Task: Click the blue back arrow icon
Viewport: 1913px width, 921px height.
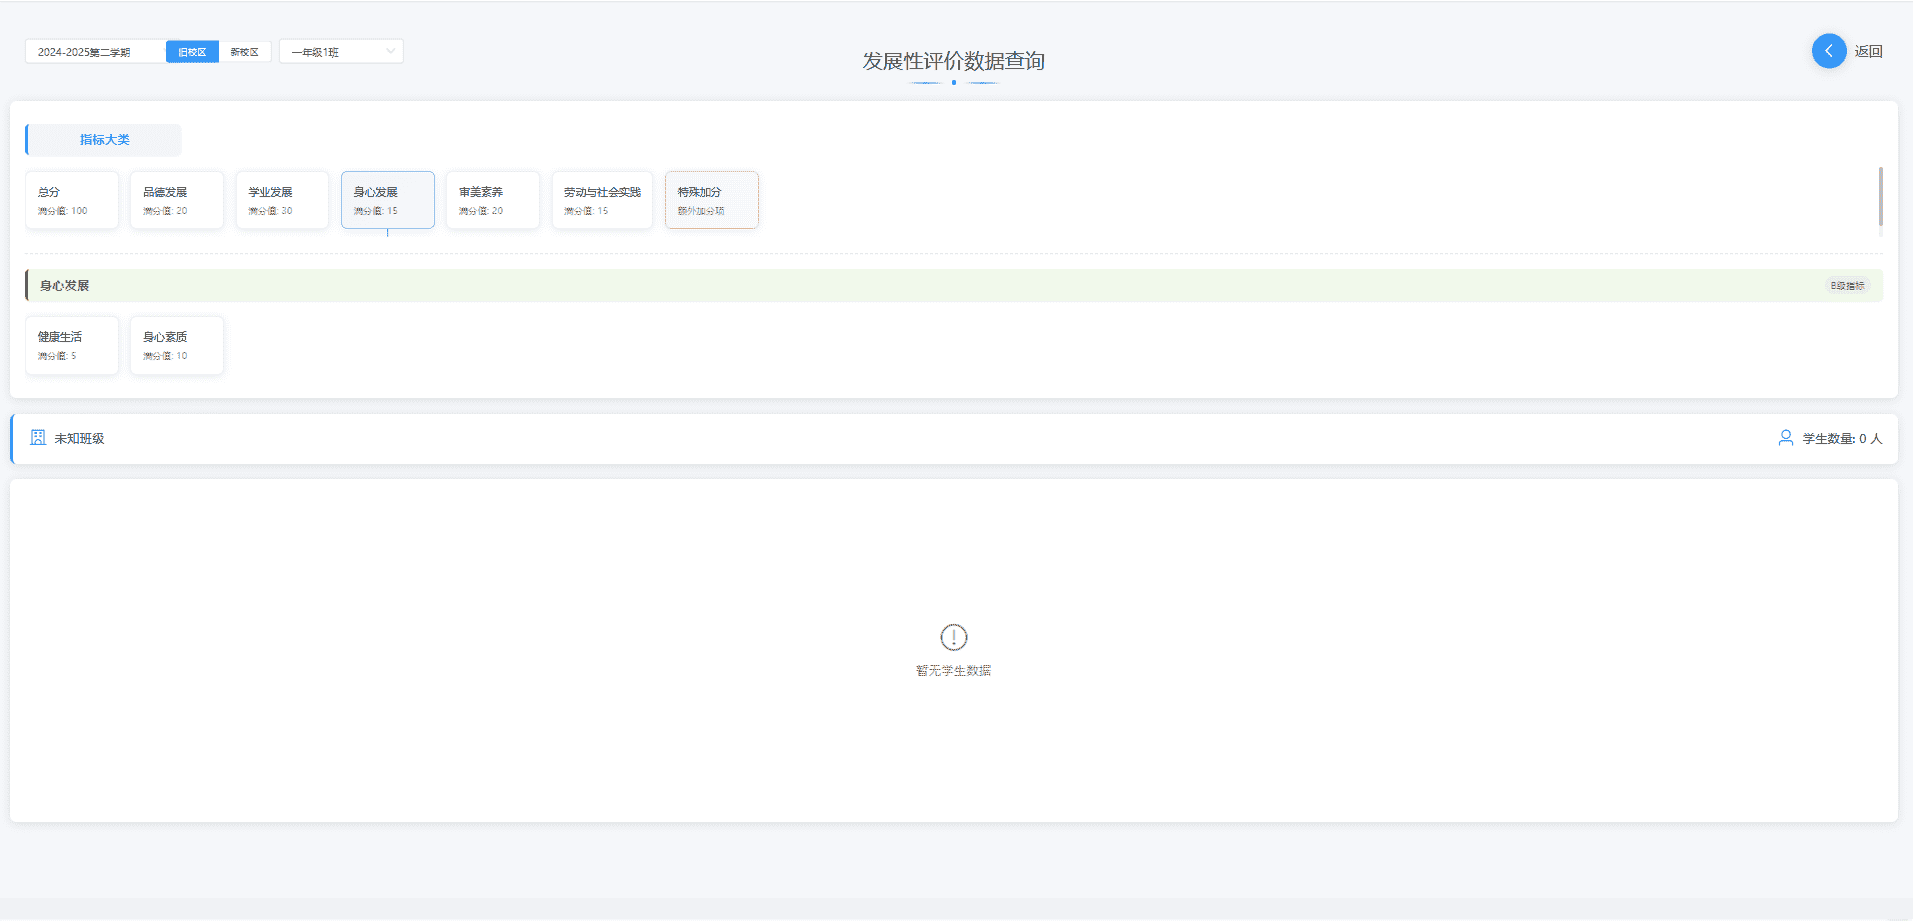Action: coord(1828,51)
